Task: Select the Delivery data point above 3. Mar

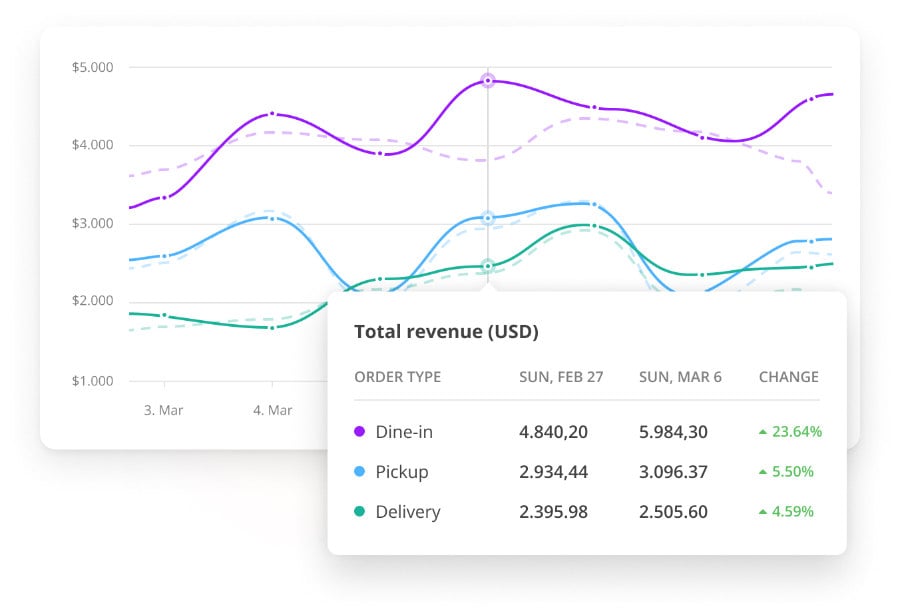Action: pyautogui.click(x=165, y=315)
